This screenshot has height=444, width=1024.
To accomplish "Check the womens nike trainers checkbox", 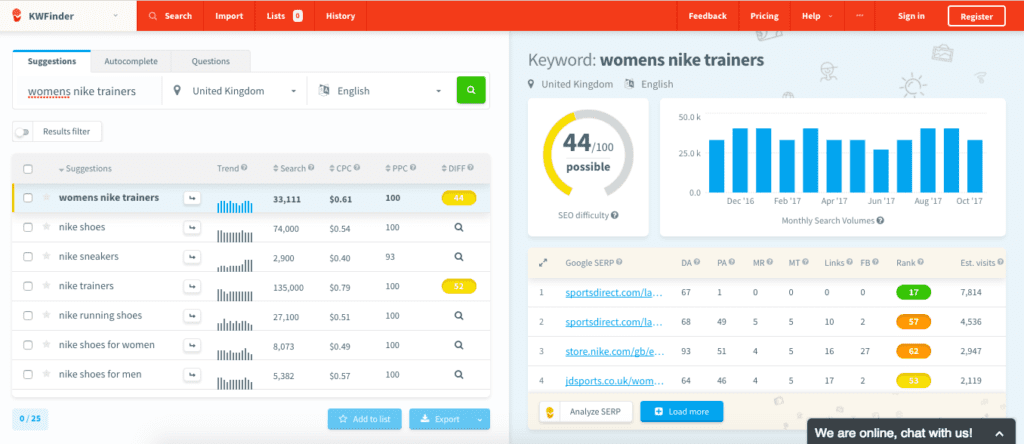I will [x=28, y=198].
